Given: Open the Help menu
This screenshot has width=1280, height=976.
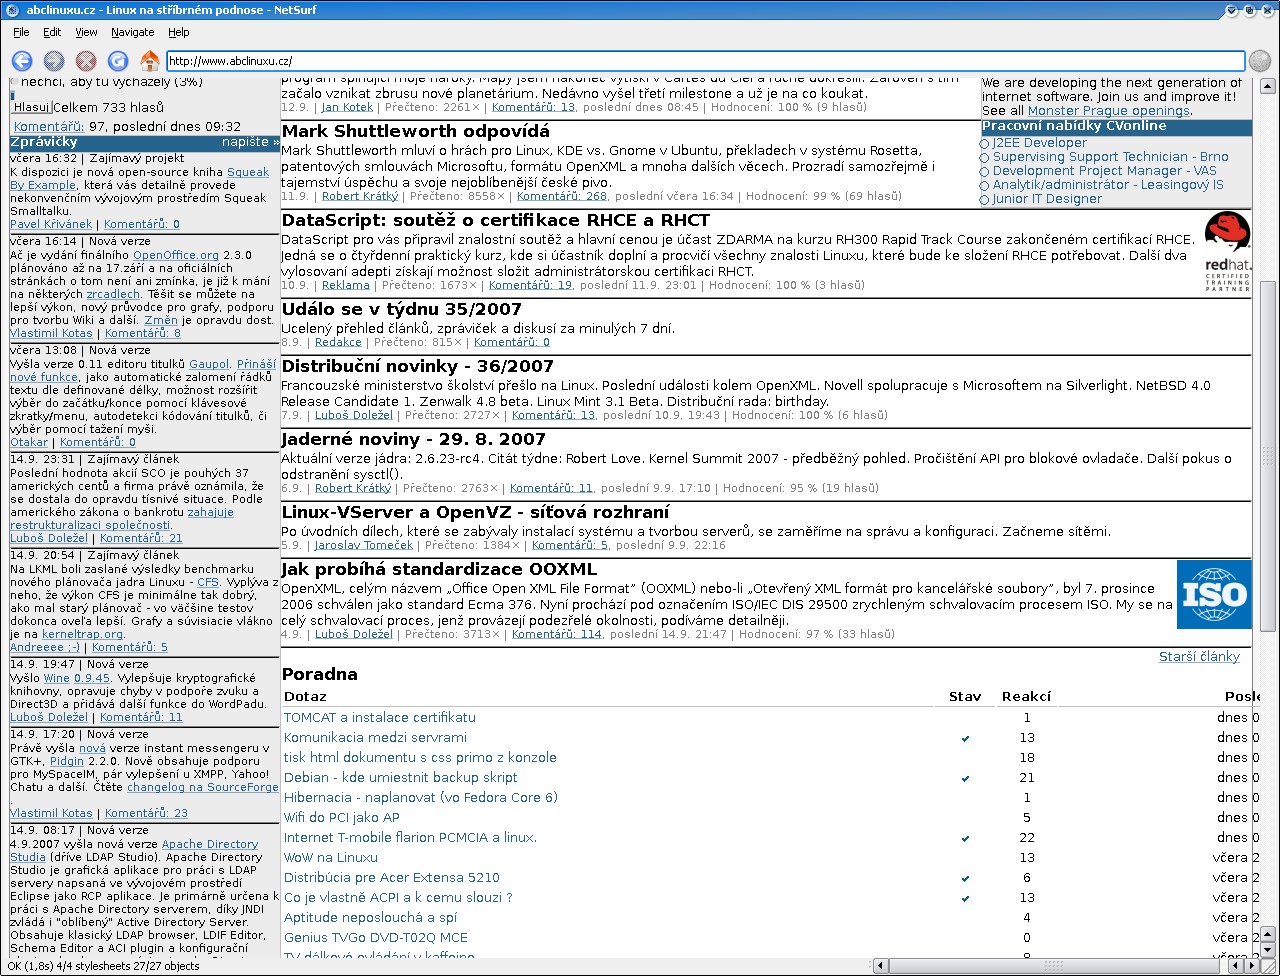Looking at the screenshot, I should [x=179, y=32].
